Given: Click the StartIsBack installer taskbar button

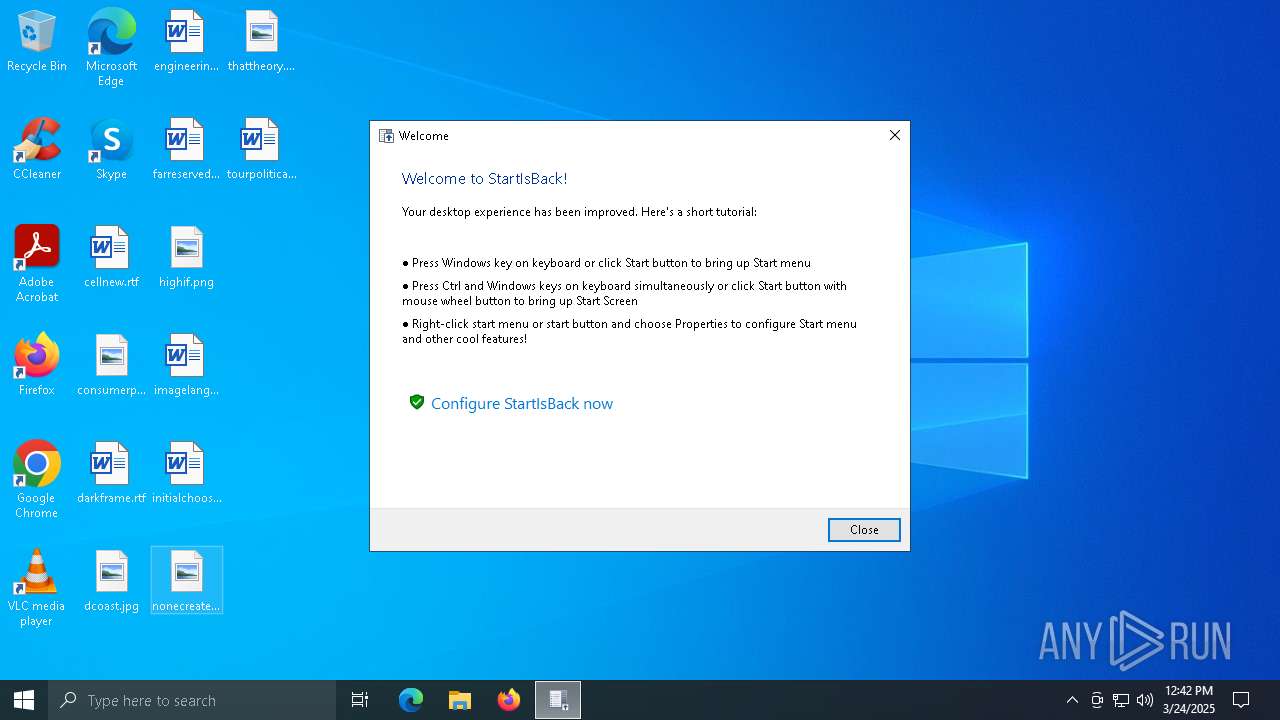Looking at the screenshot, I should (x=558, y=700).
